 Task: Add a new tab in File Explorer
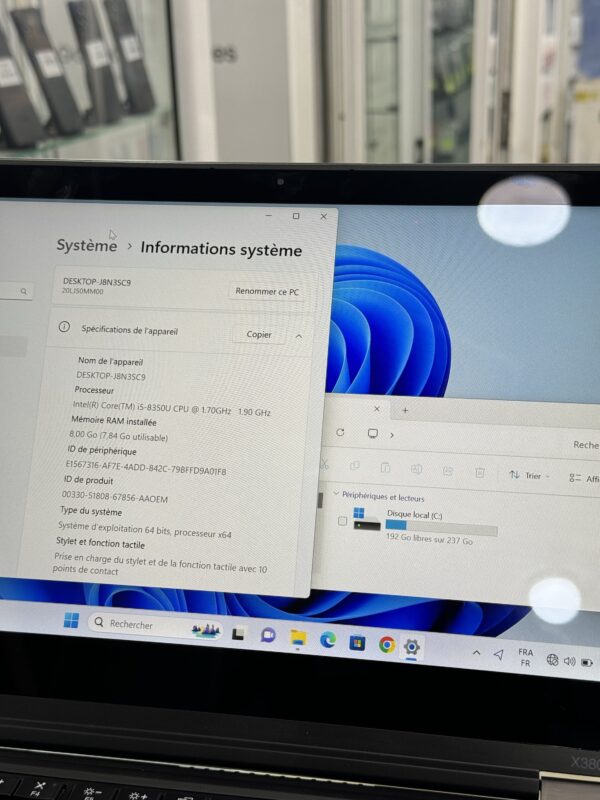405,410
